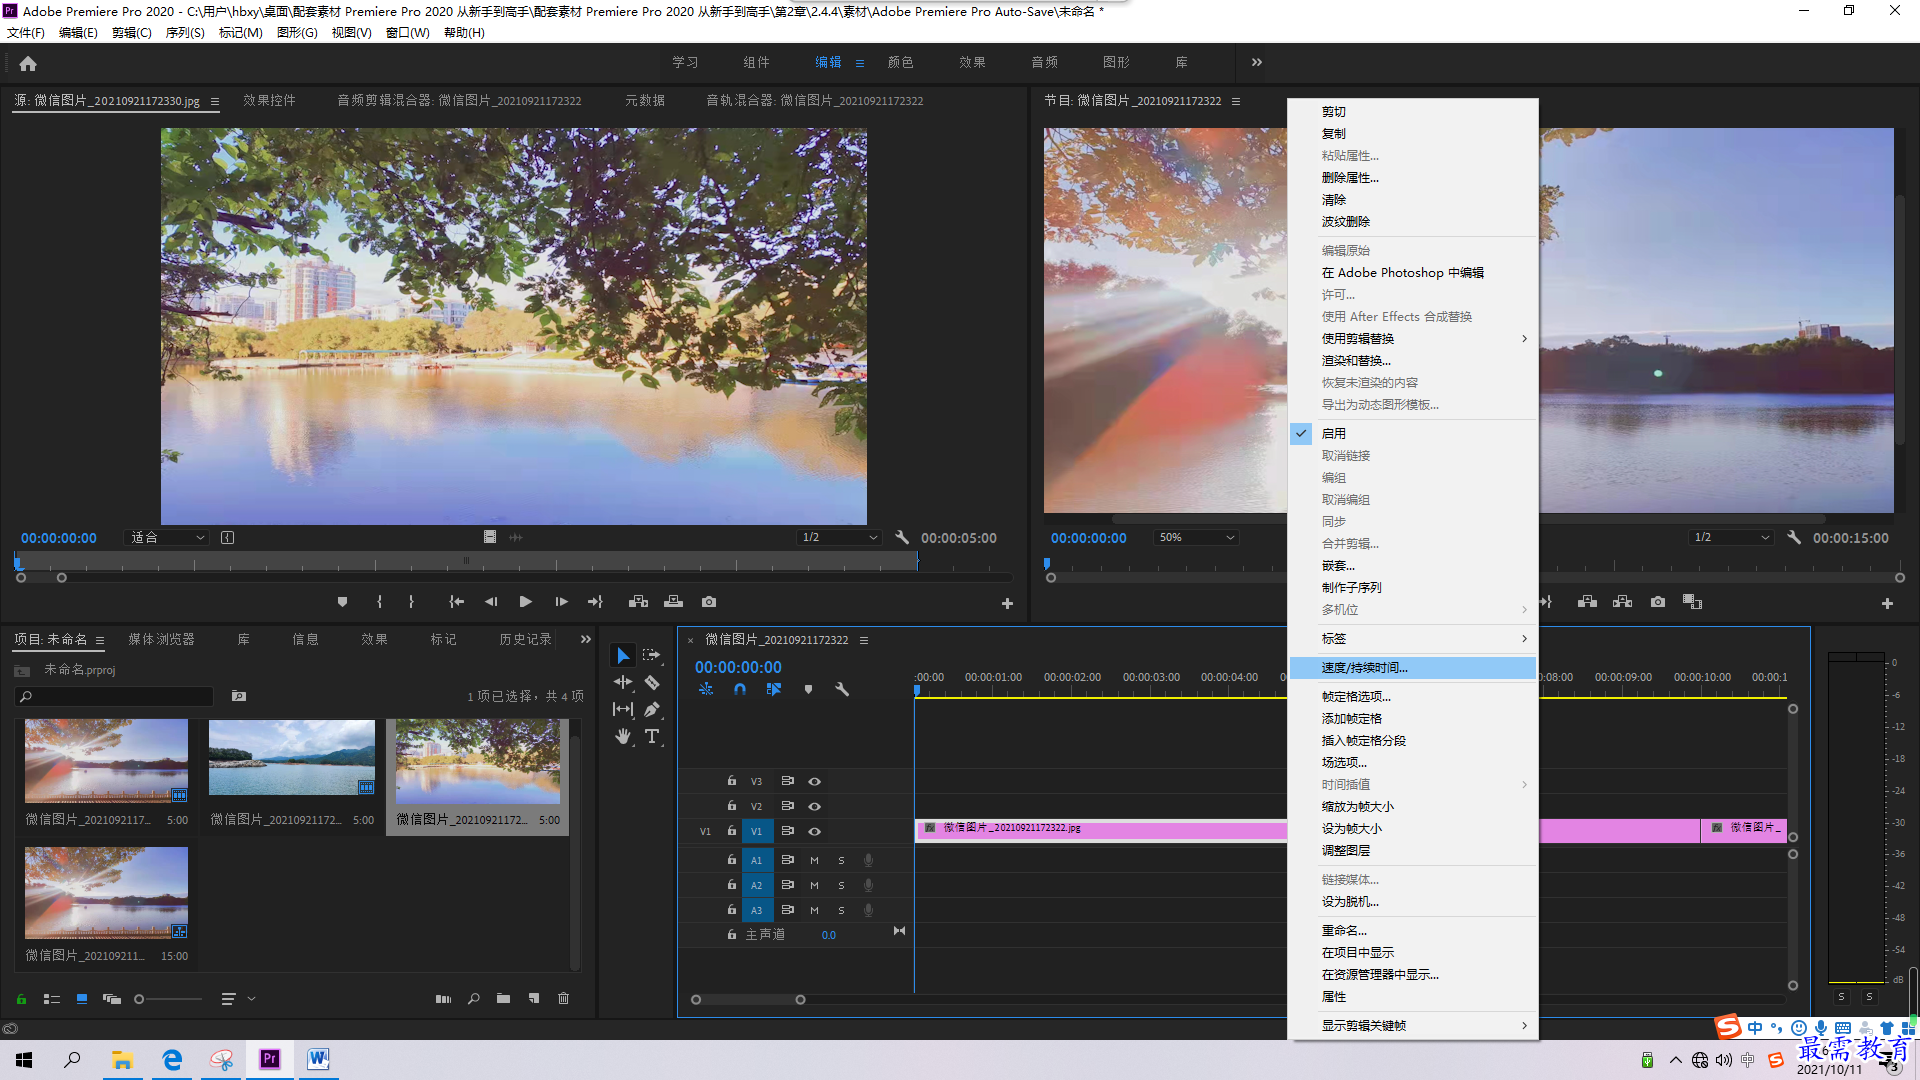Select the Pen tool
Screen dimensions: 1920x1080
click(x=652, y=709)
